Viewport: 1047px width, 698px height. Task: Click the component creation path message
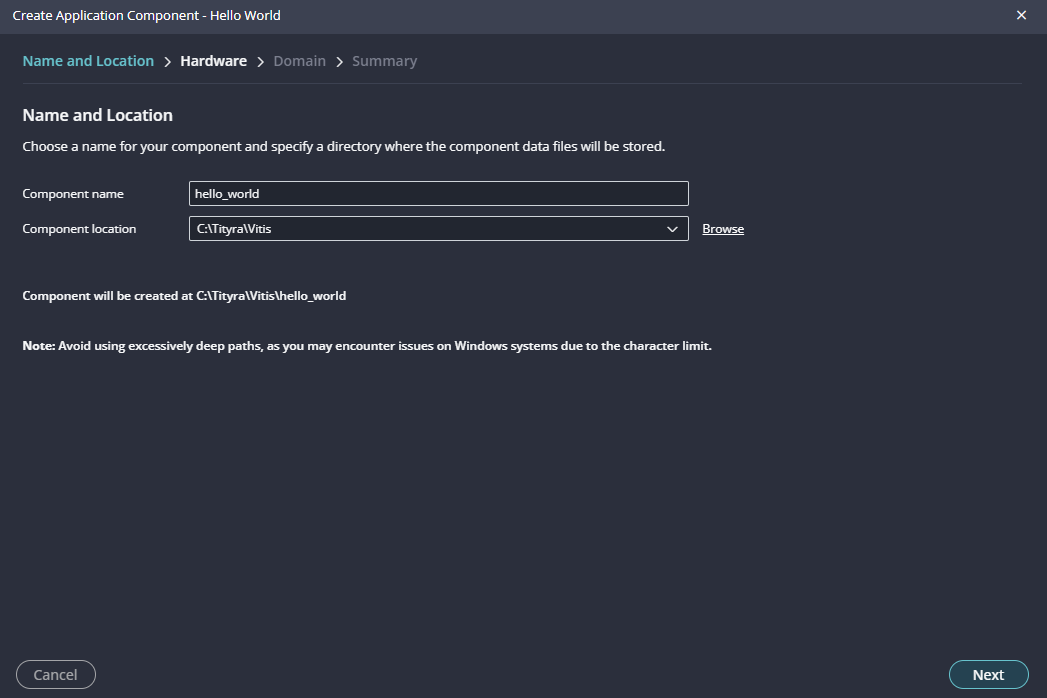coord(184,296)
